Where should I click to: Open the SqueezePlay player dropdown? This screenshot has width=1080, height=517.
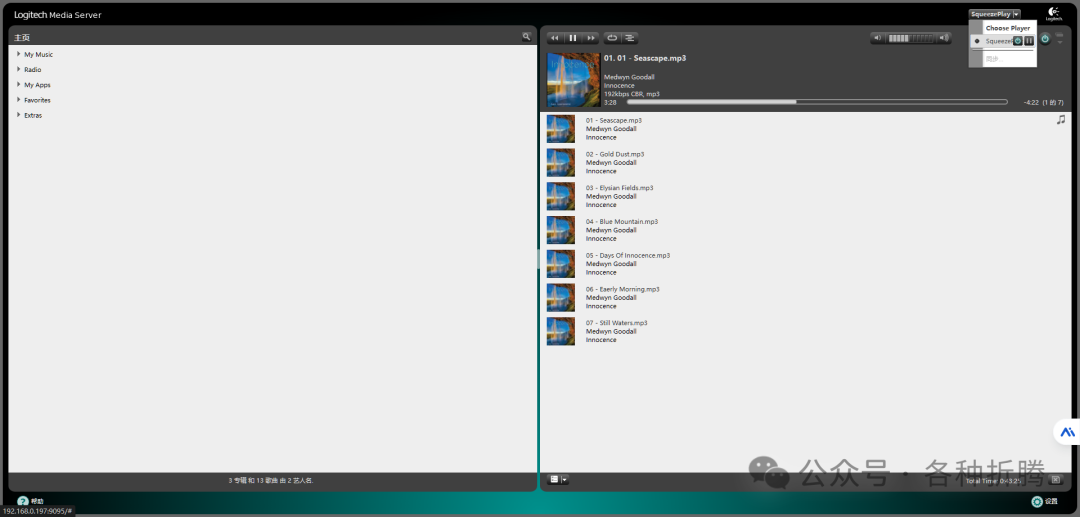(995, 14)
